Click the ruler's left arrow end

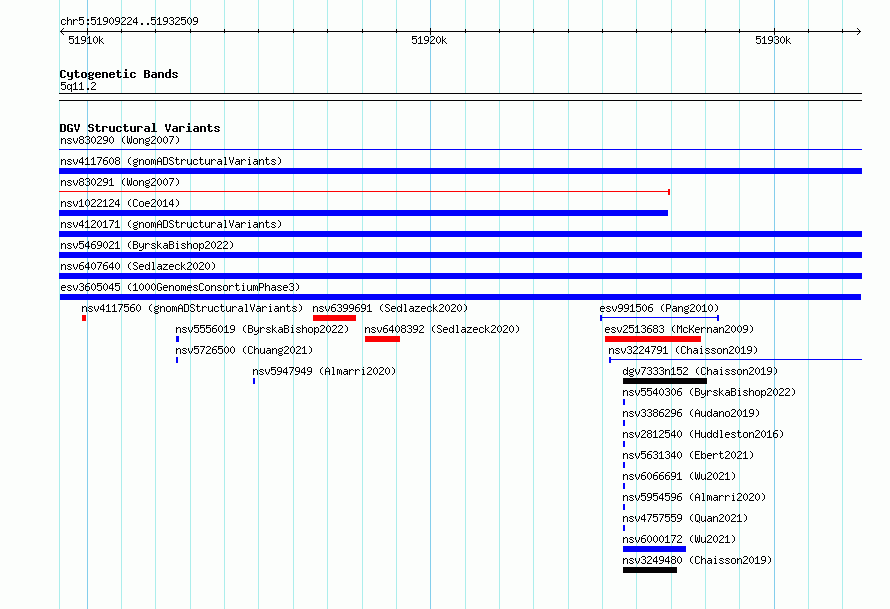(62, 31)
